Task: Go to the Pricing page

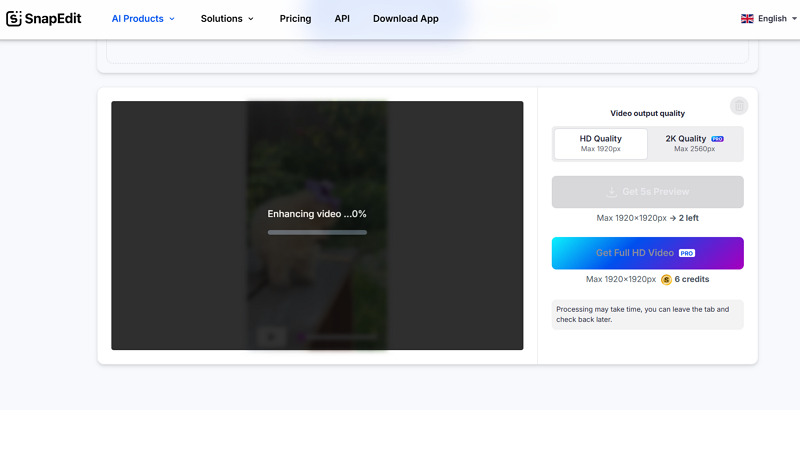Action: click(x=295, y=19)
